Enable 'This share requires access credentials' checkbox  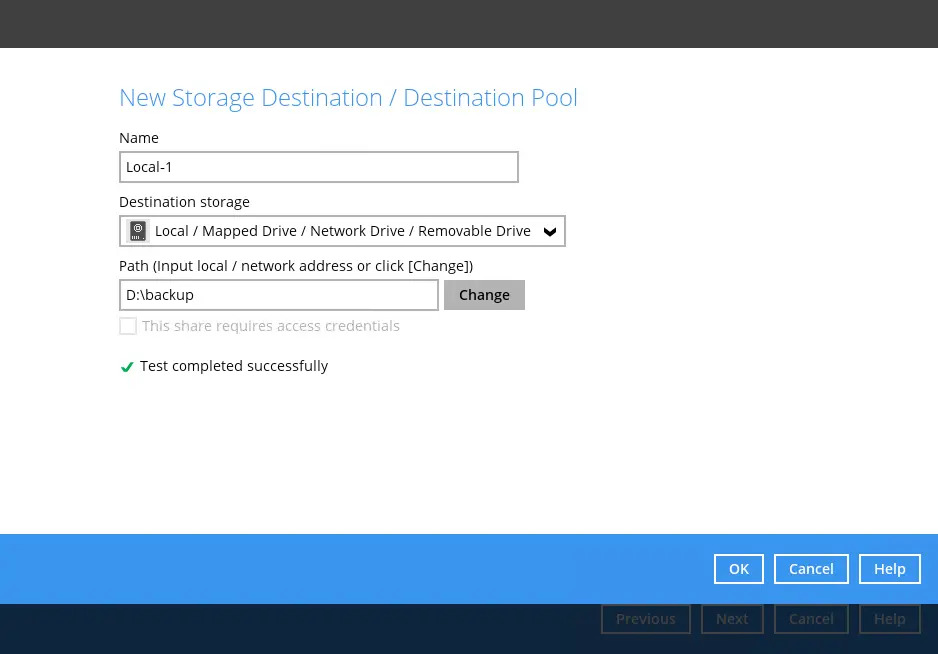[128, 326]
